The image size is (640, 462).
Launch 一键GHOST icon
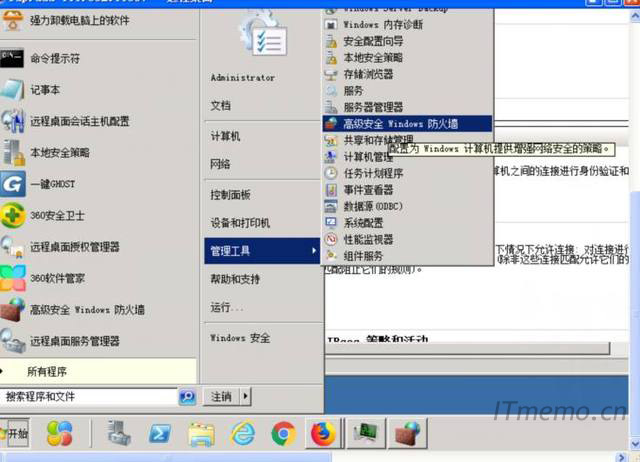[x=12, y=184]
